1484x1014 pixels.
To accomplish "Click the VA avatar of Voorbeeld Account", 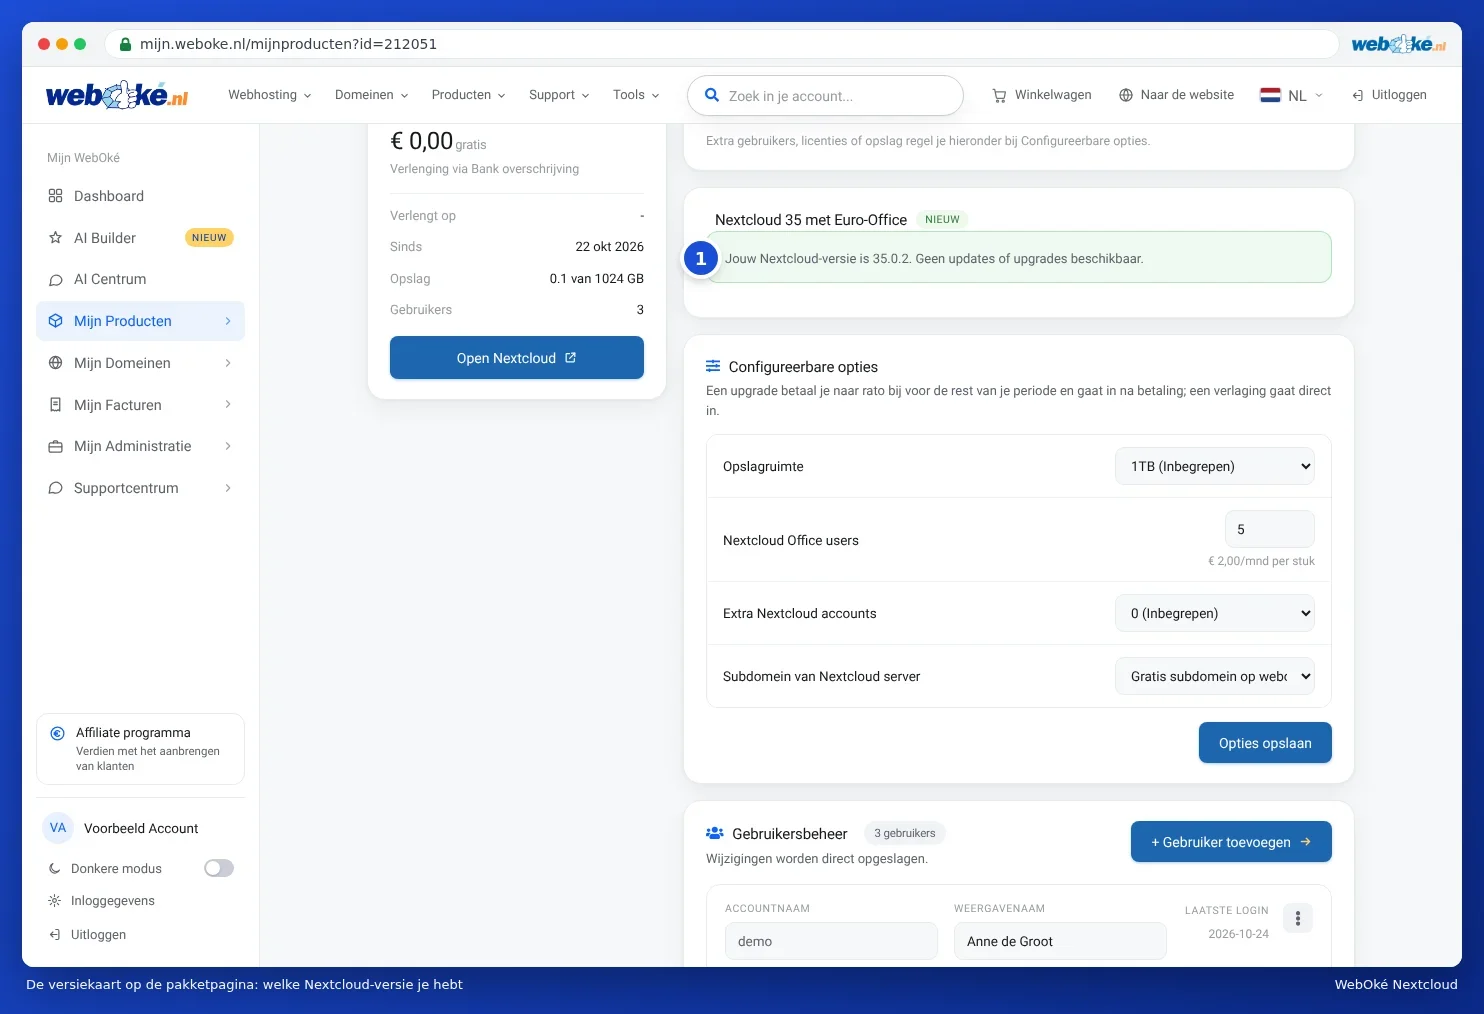I will pyautogui.click(x=58, y=828).
